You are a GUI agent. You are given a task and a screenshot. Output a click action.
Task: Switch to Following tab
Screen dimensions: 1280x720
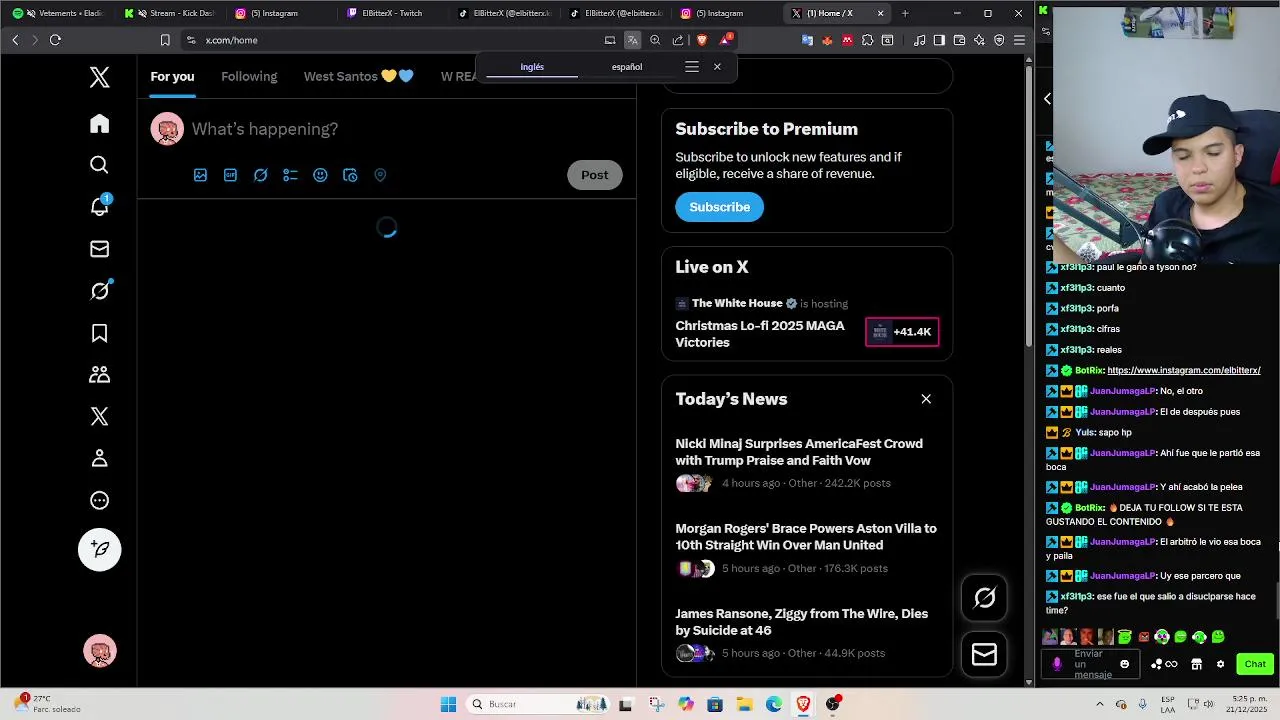[249, 76]
